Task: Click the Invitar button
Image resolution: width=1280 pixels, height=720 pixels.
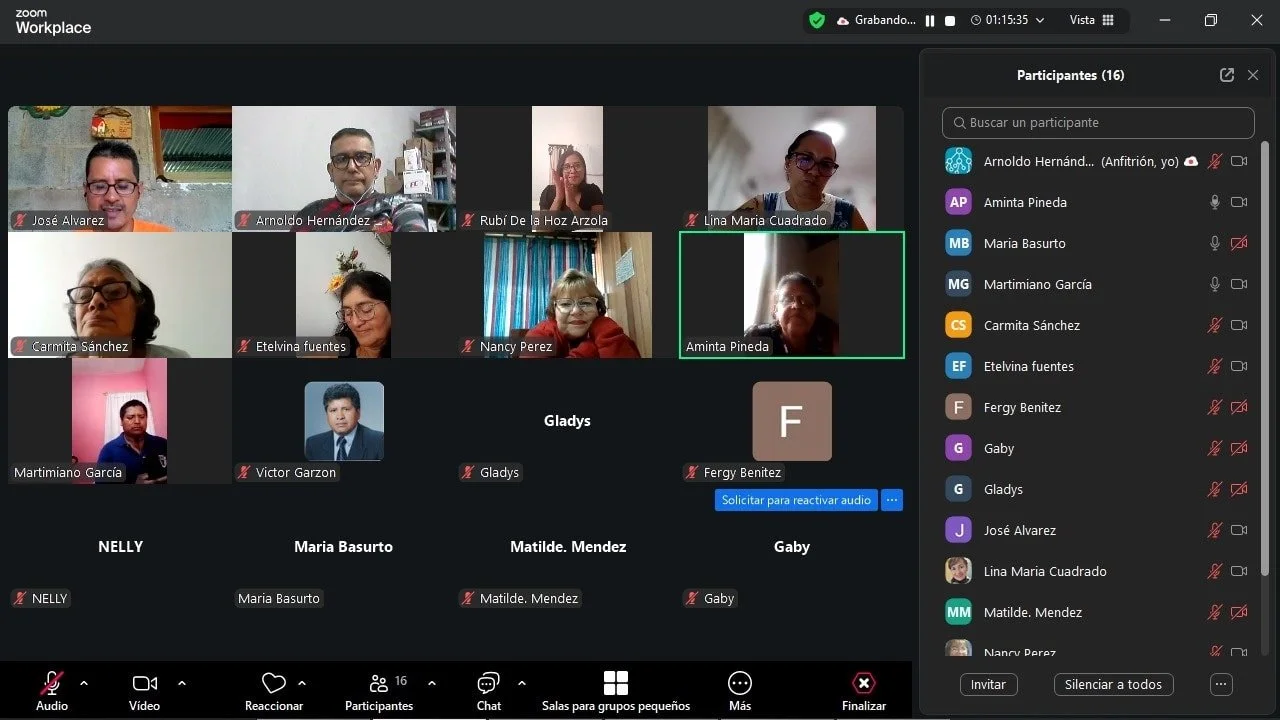Action: (x=988, y=685)
